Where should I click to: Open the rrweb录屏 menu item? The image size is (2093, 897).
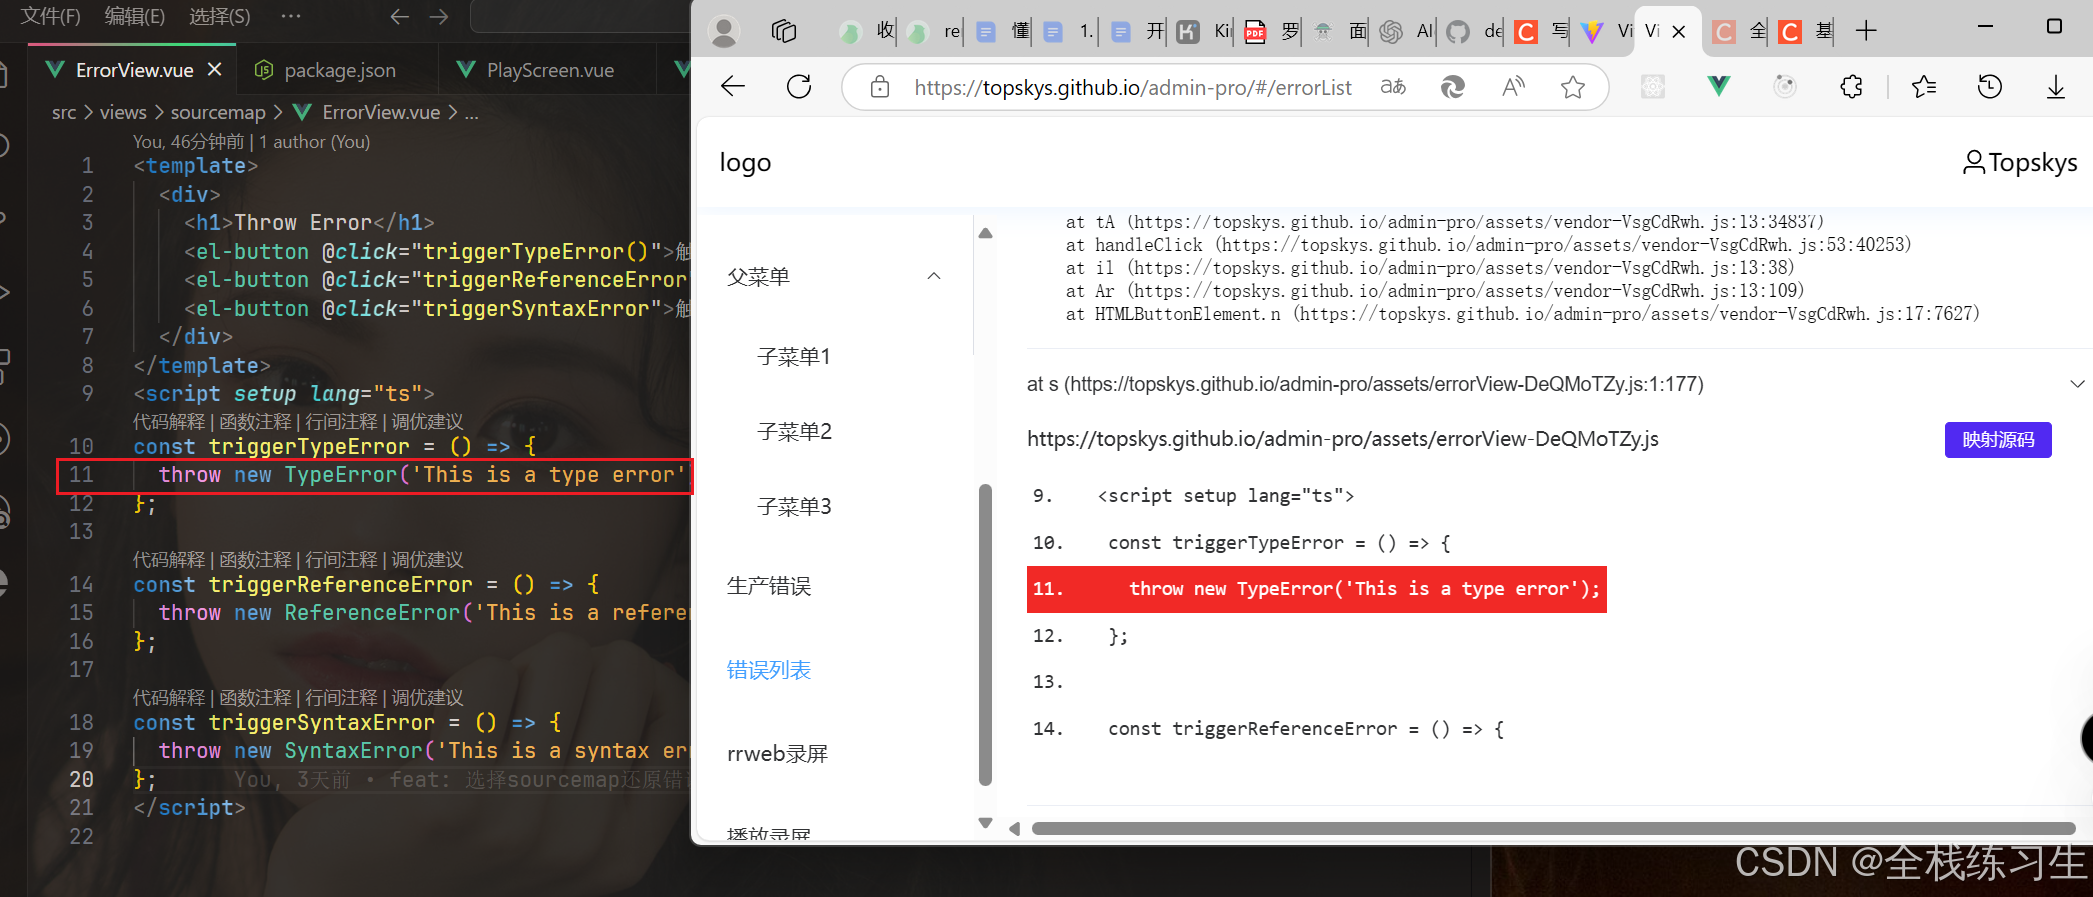click(x=777, y=754)
